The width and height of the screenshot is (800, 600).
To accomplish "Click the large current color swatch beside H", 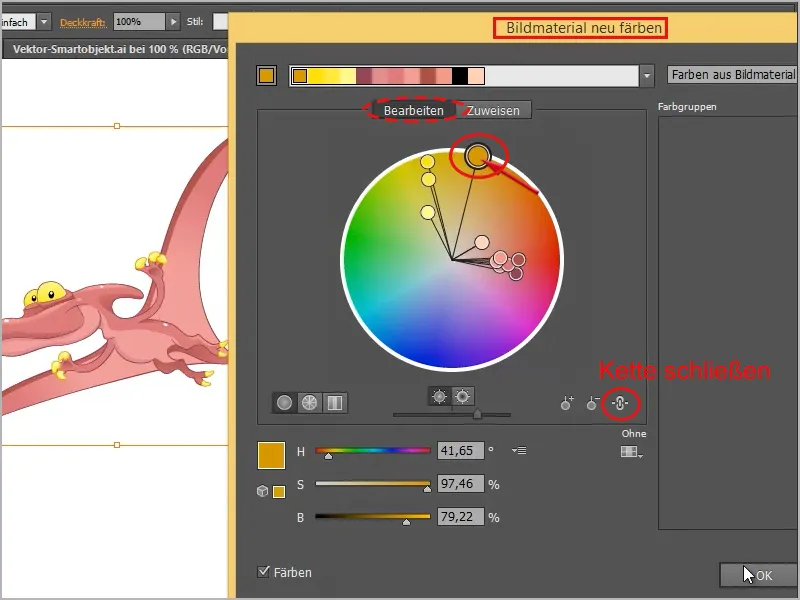I will [x=271, y=455].
